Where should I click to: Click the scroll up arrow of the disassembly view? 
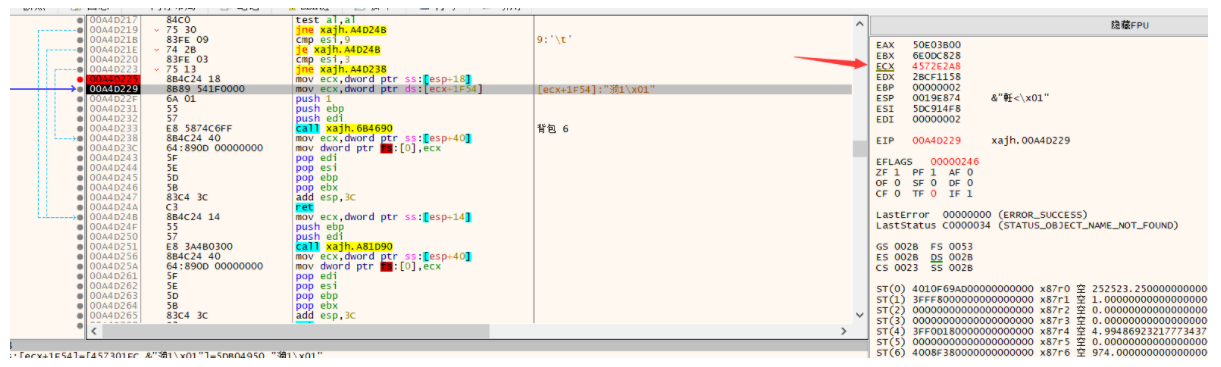(859, 22)
